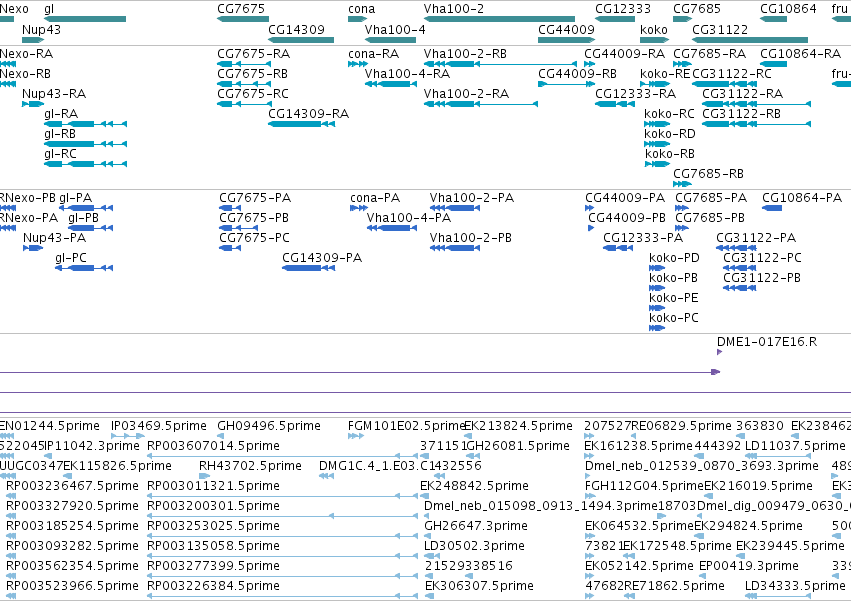Select the CG31122-PC protein label
Screen dimensions: 851x601
point(762,258)
